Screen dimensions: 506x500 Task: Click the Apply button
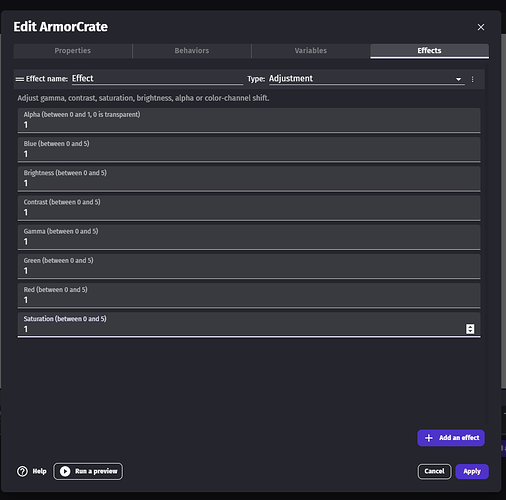point(472,471)
